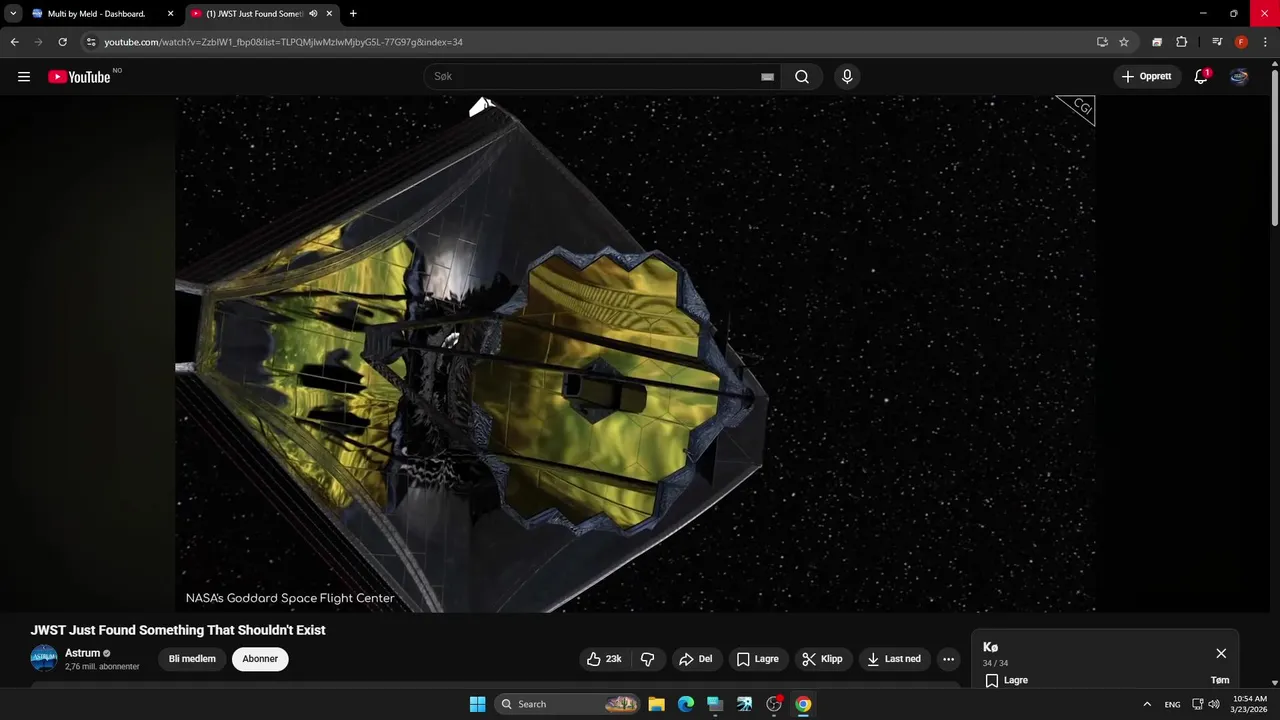Click the search magnifier button

pos(802,77)
